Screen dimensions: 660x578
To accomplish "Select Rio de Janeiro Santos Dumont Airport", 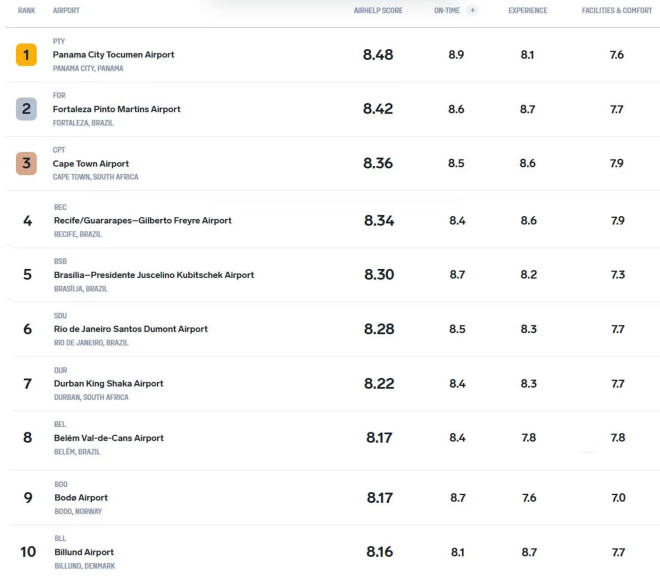I will [131, 329].
